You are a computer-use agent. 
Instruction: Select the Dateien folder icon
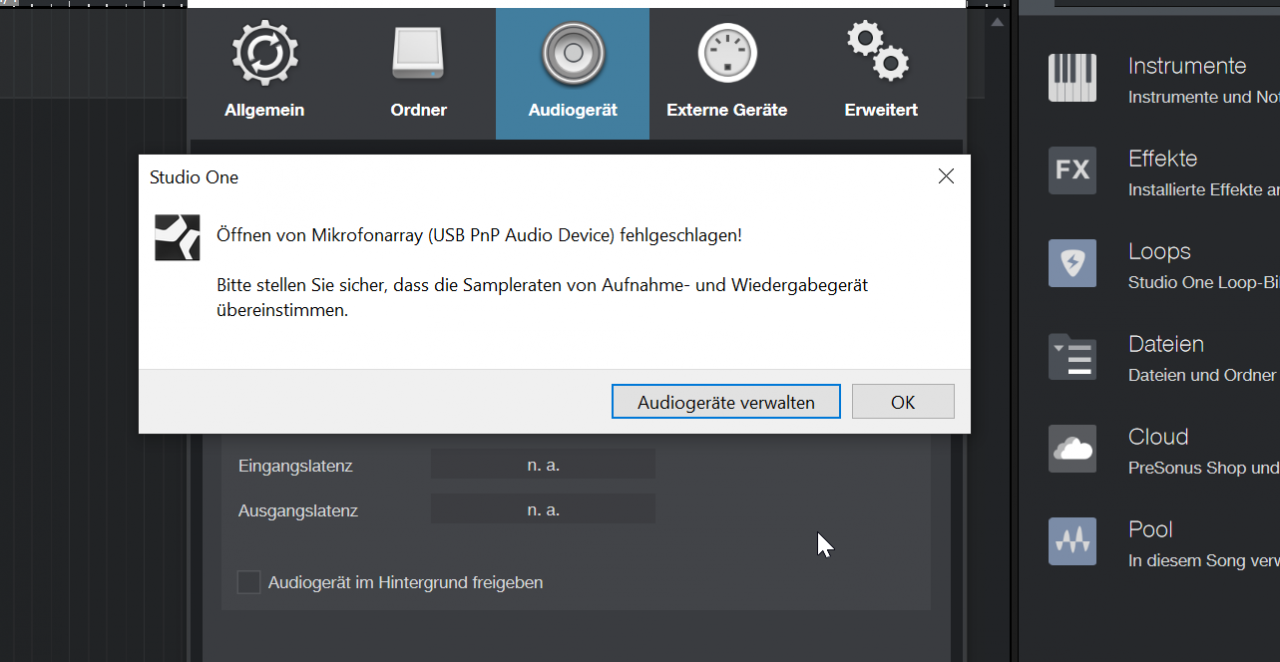tap(1072, 356)
